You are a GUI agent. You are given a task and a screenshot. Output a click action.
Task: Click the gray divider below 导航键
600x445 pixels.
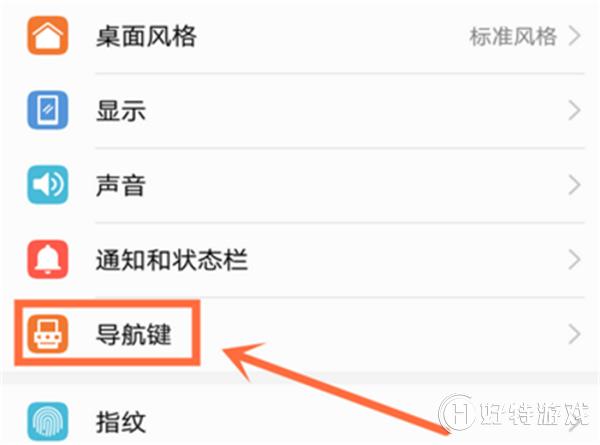pyautogui.click(x=300, y=378)
